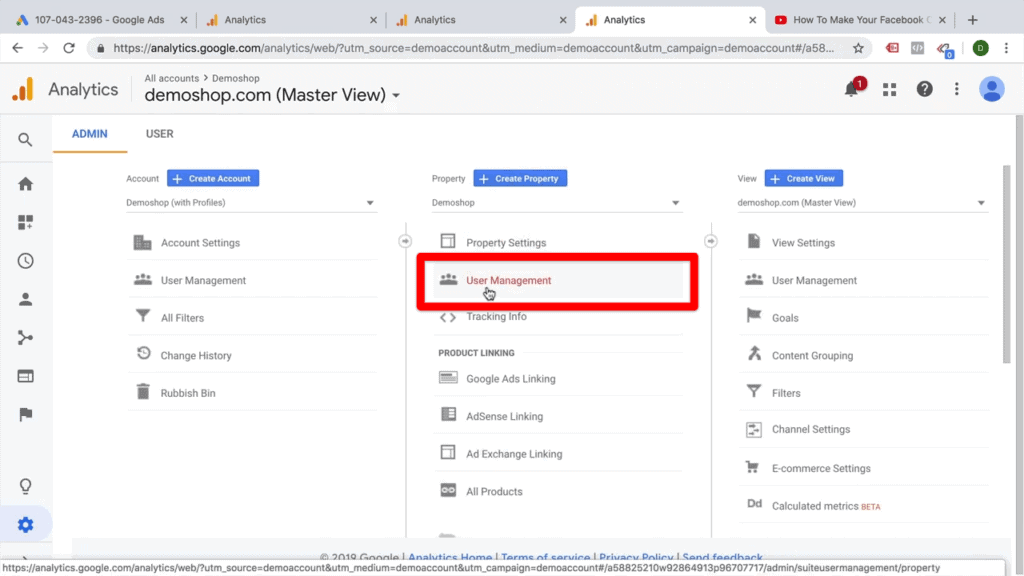Click the green Chrome profile icon

(x=980, y=48)
